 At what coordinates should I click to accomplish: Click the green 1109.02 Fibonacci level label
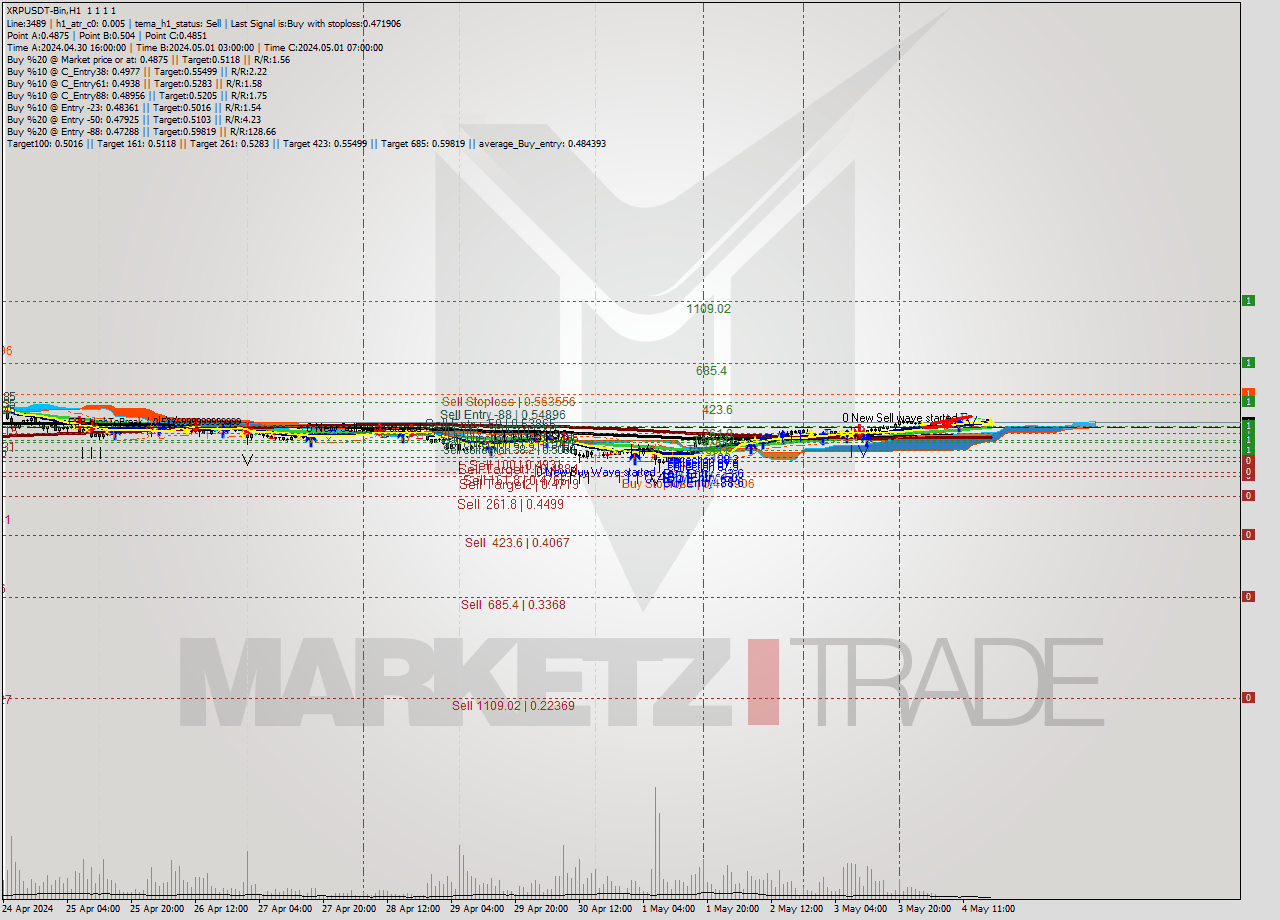708,309
